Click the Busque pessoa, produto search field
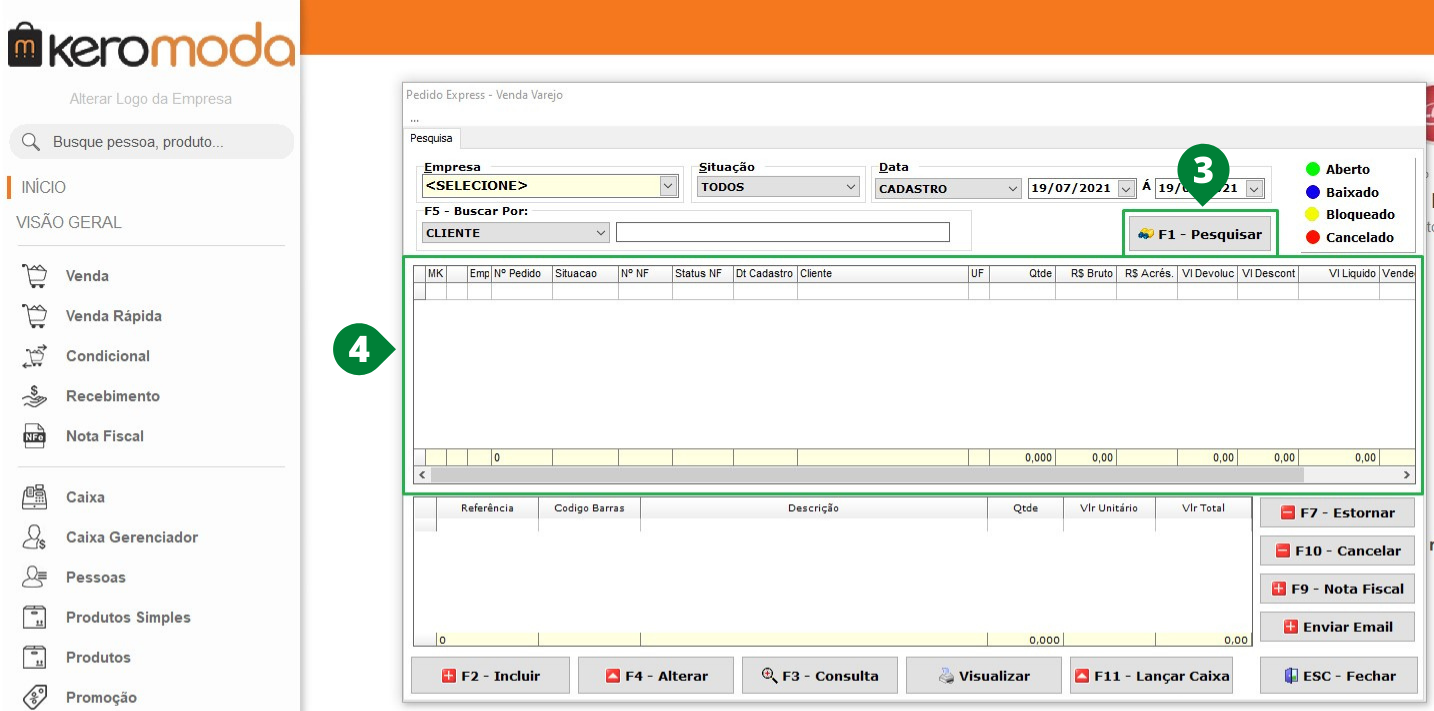The height and width of the screenshot is (711, 1434). [x=152, y=142]
